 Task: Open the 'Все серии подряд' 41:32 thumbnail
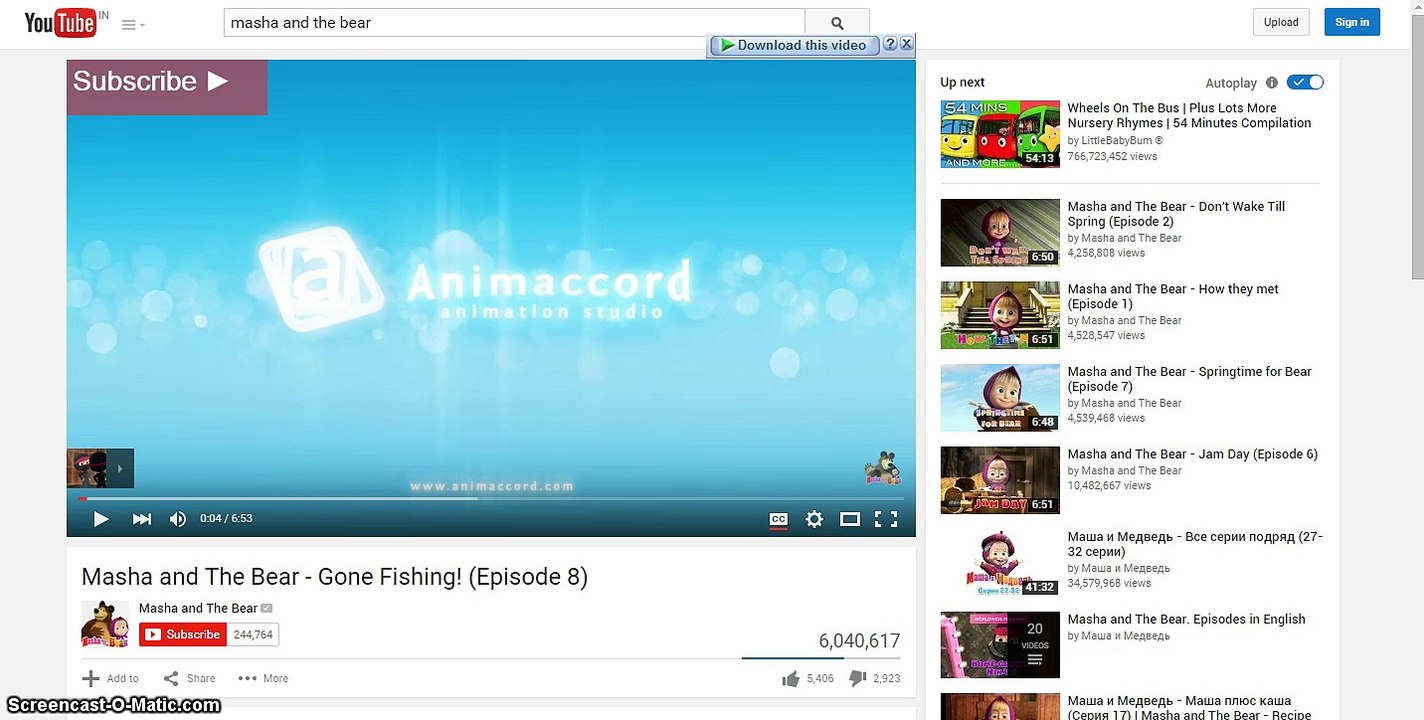click(x=1000, y=562)
